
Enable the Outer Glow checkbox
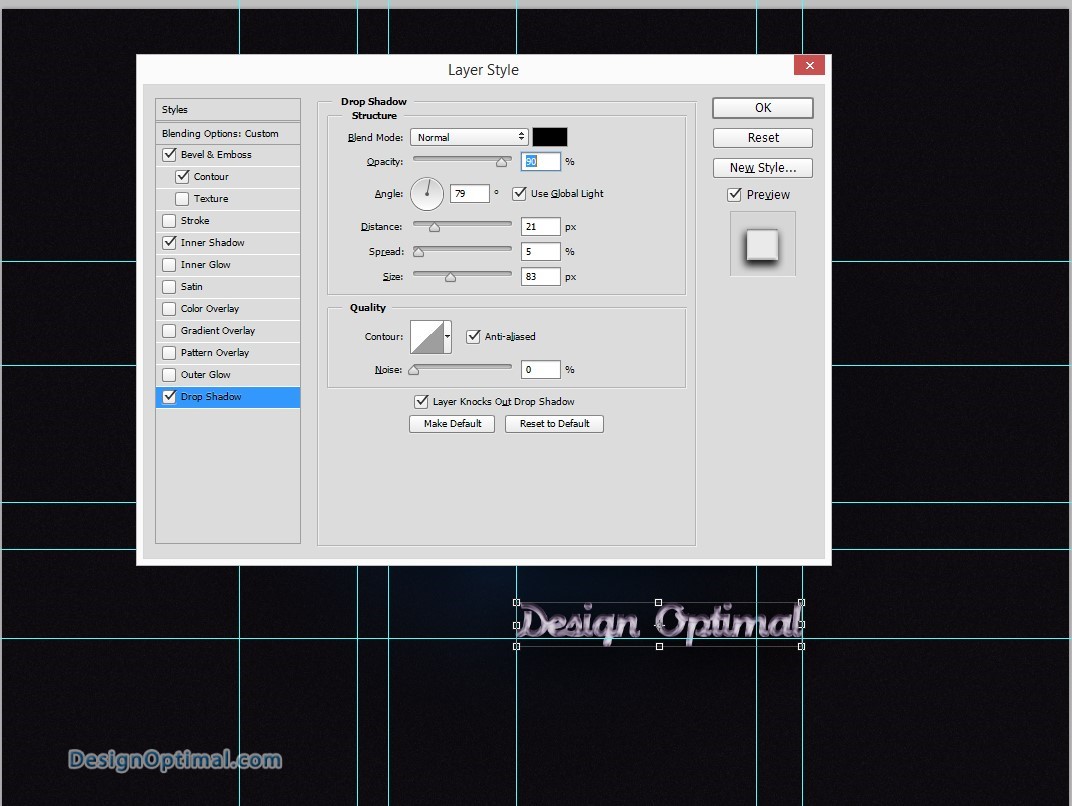tap(169, 375)
